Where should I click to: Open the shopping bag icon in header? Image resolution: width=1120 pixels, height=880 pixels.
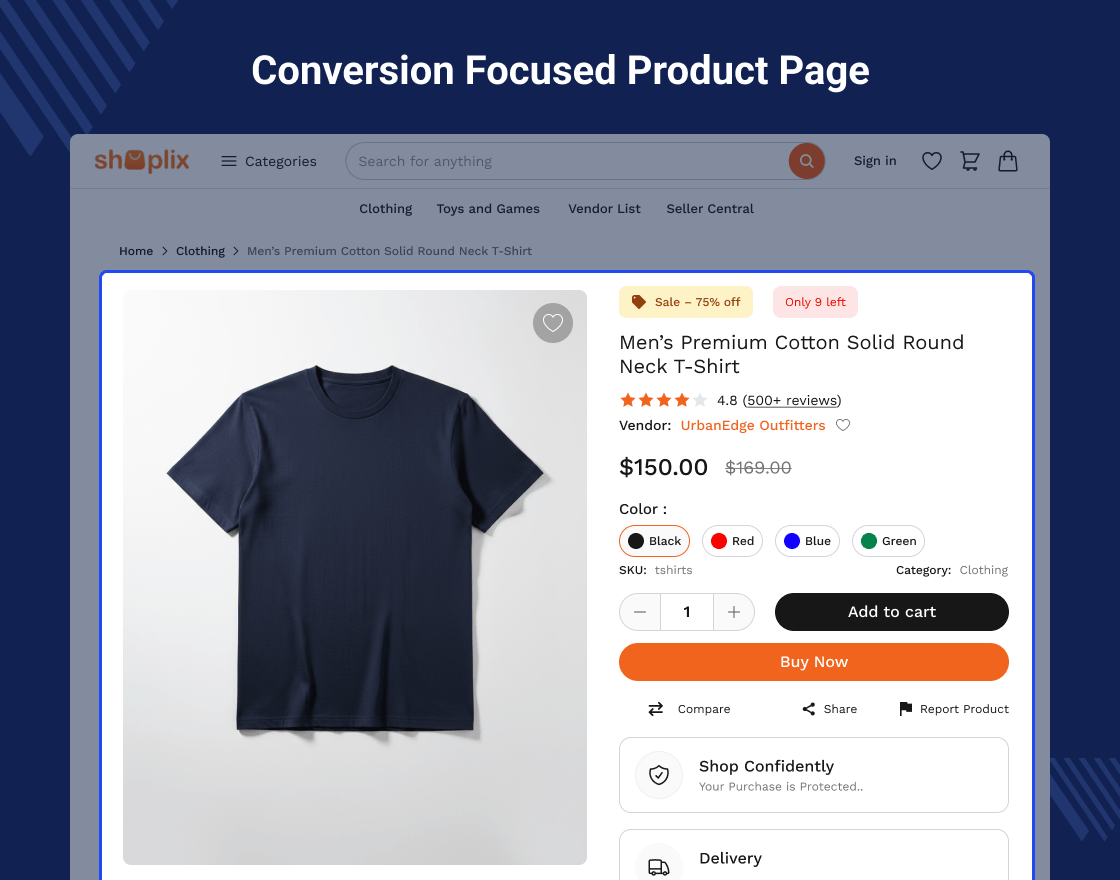tap(1008, 161)
